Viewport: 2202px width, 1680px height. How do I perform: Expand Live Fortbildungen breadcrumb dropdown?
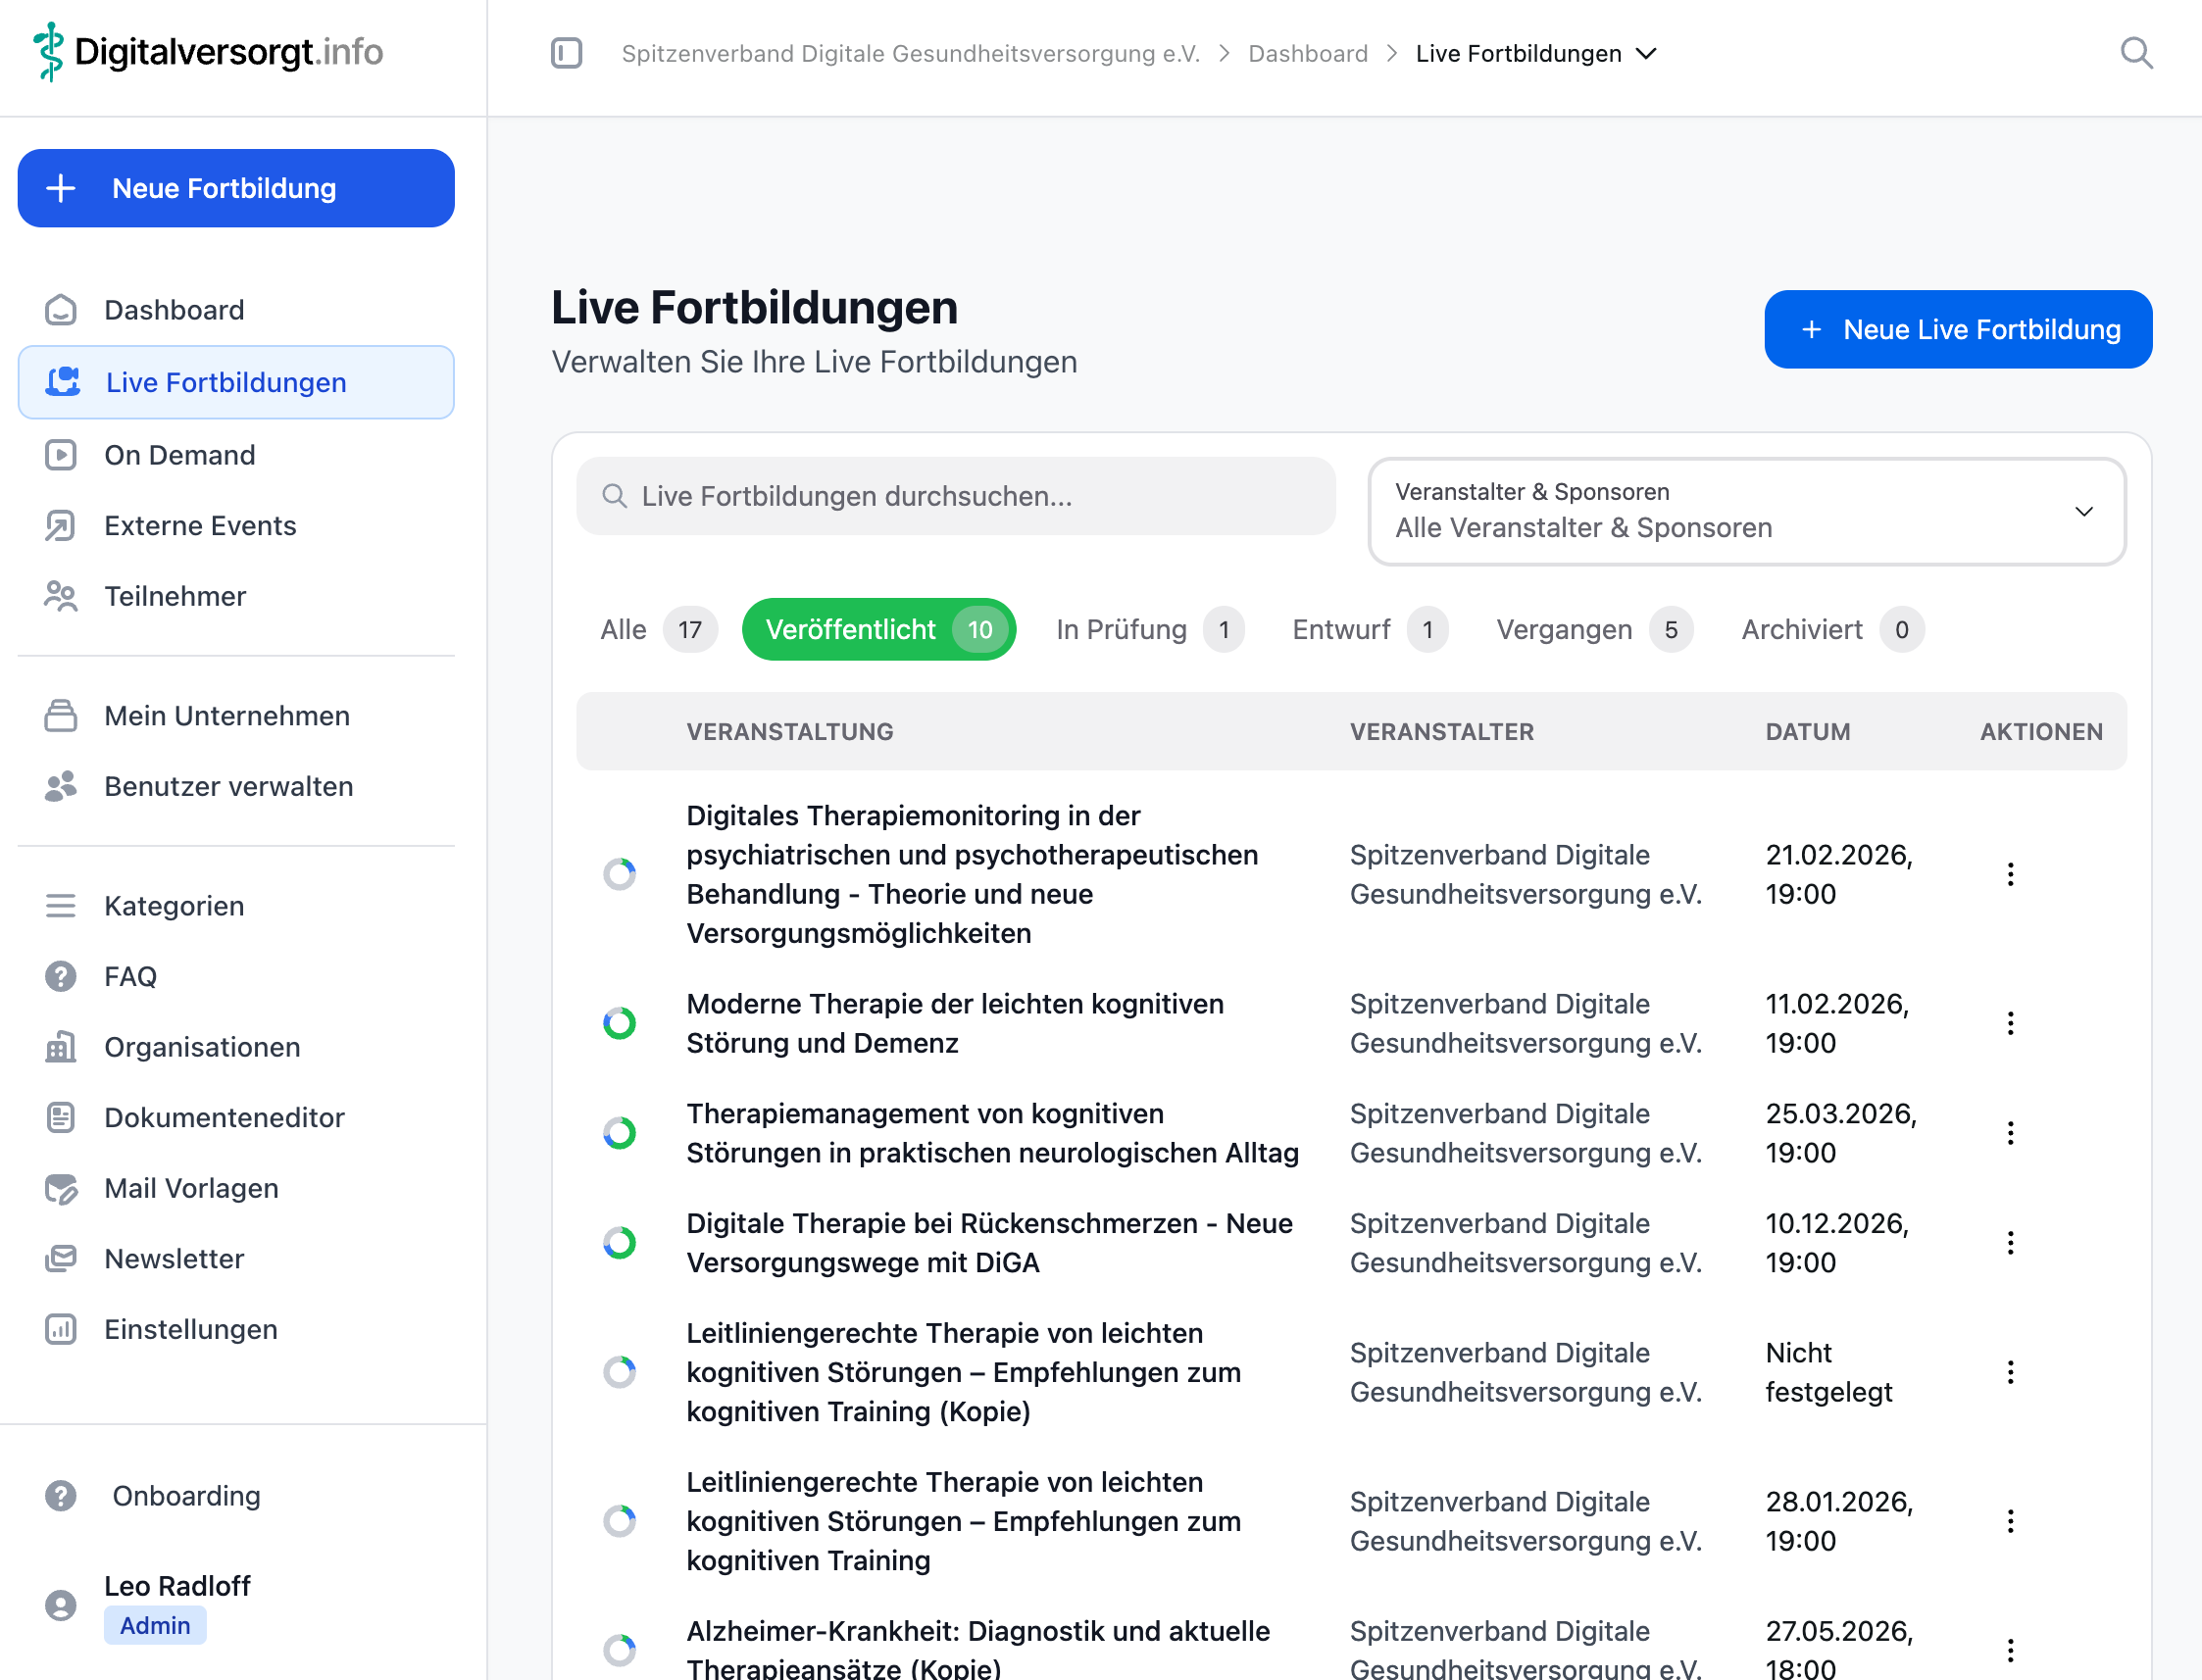1645,54
